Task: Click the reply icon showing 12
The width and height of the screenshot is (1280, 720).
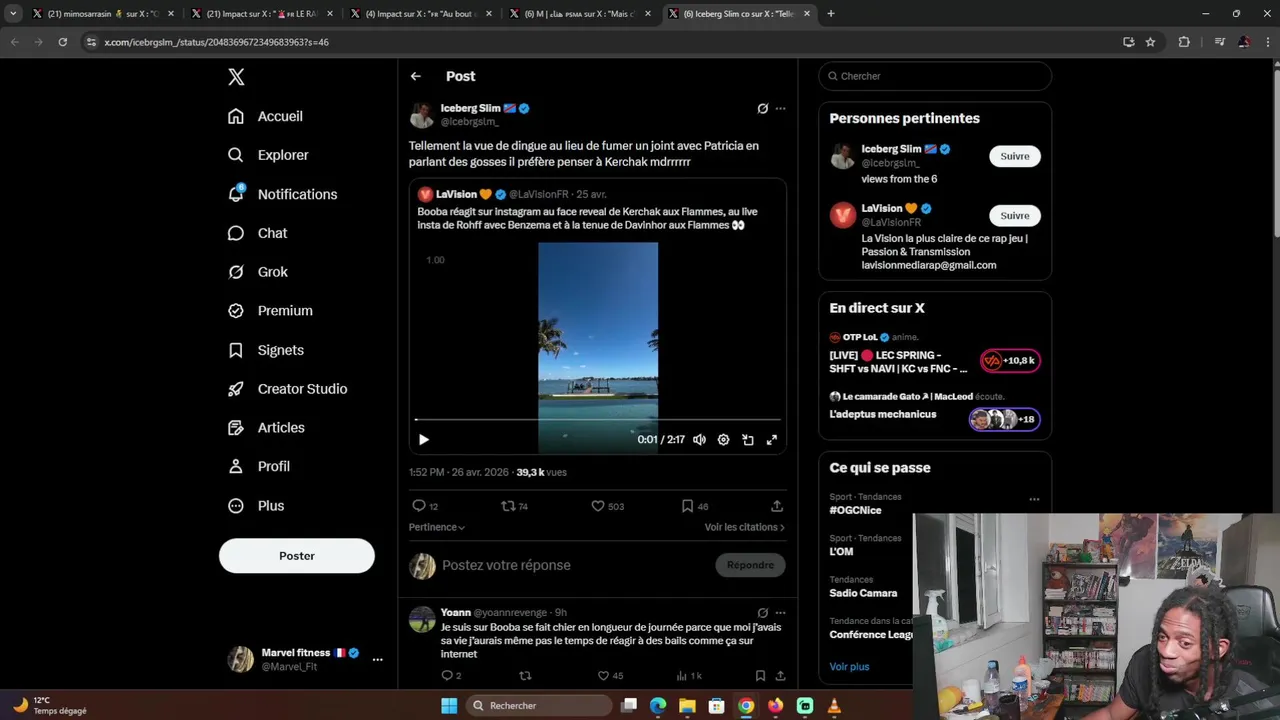Action: pyautogui.click(x=419, y=506)
